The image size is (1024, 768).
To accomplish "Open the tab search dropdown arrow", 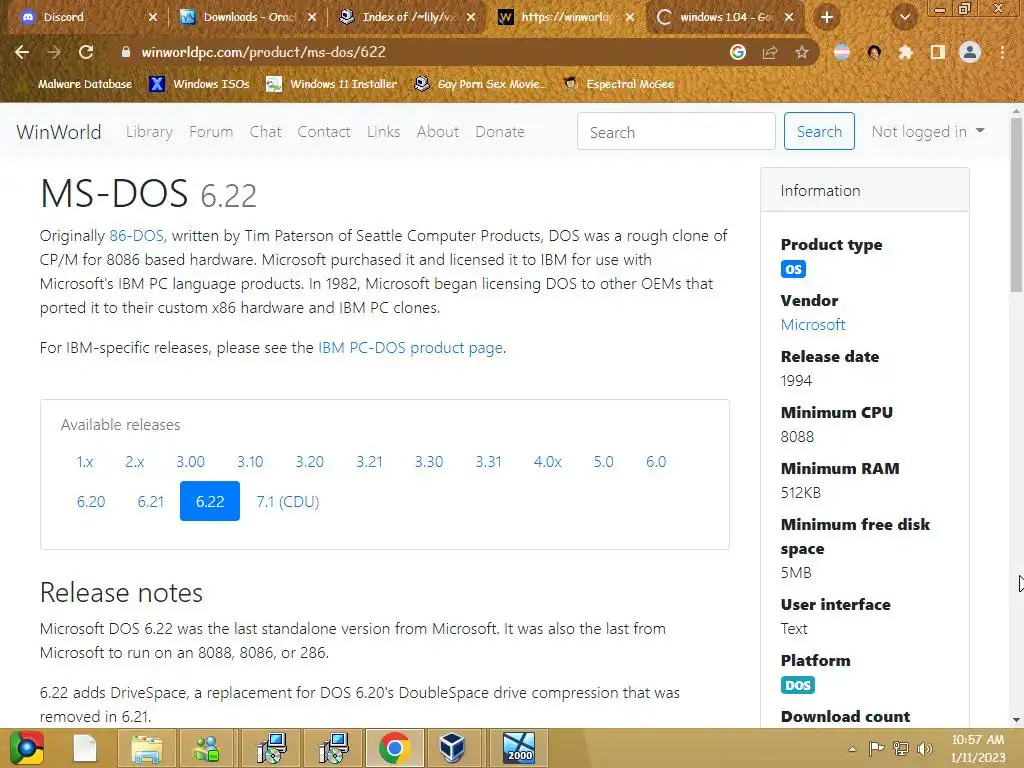I will [x=904, y=18].
